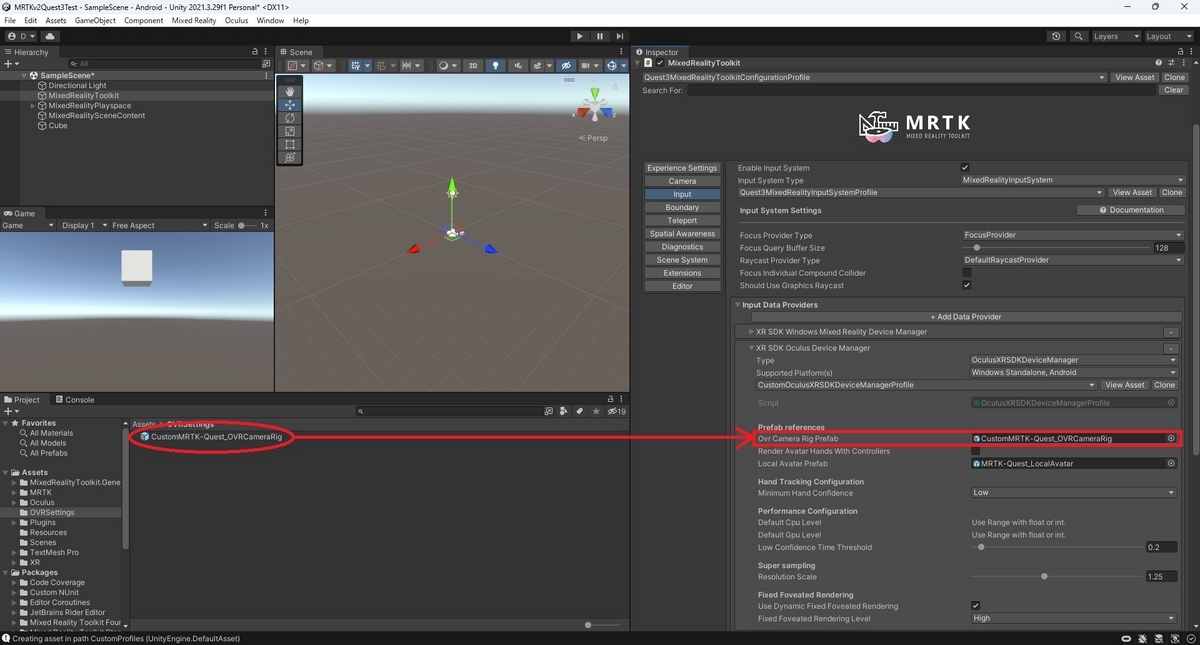Image resolution: width=1200 pixels, height=645 pixels.
Task: Open the Documentation button
Action: point(1131,210)
